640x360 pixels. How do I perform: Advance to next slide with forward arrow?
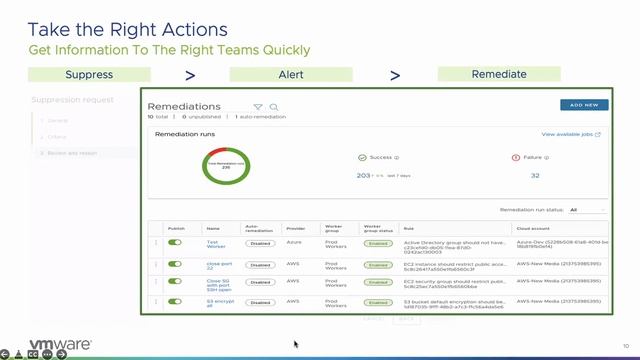tap(62, 354)
